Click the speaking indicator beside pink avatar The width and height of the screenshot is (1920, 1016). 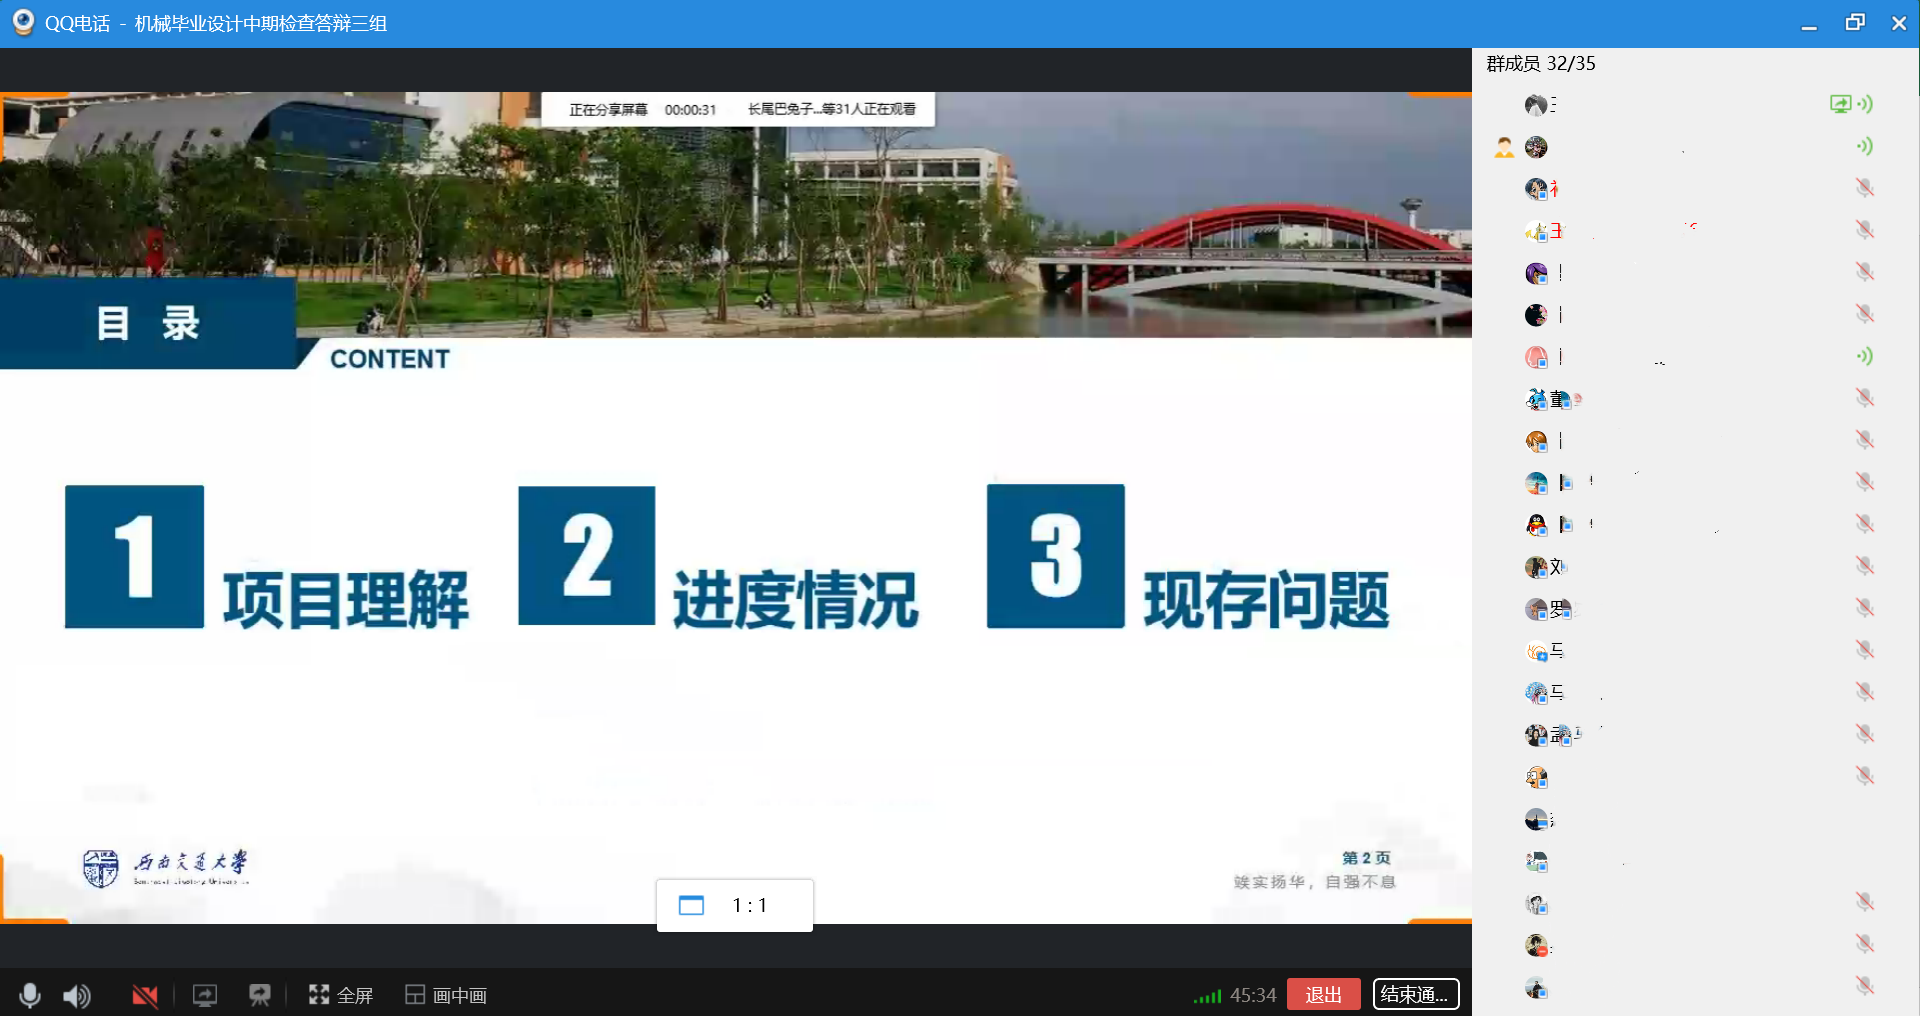(1864, 356)
